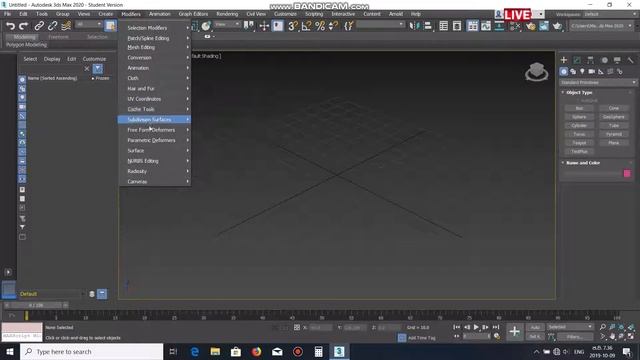Open the Mirror tool

point(414,26)
